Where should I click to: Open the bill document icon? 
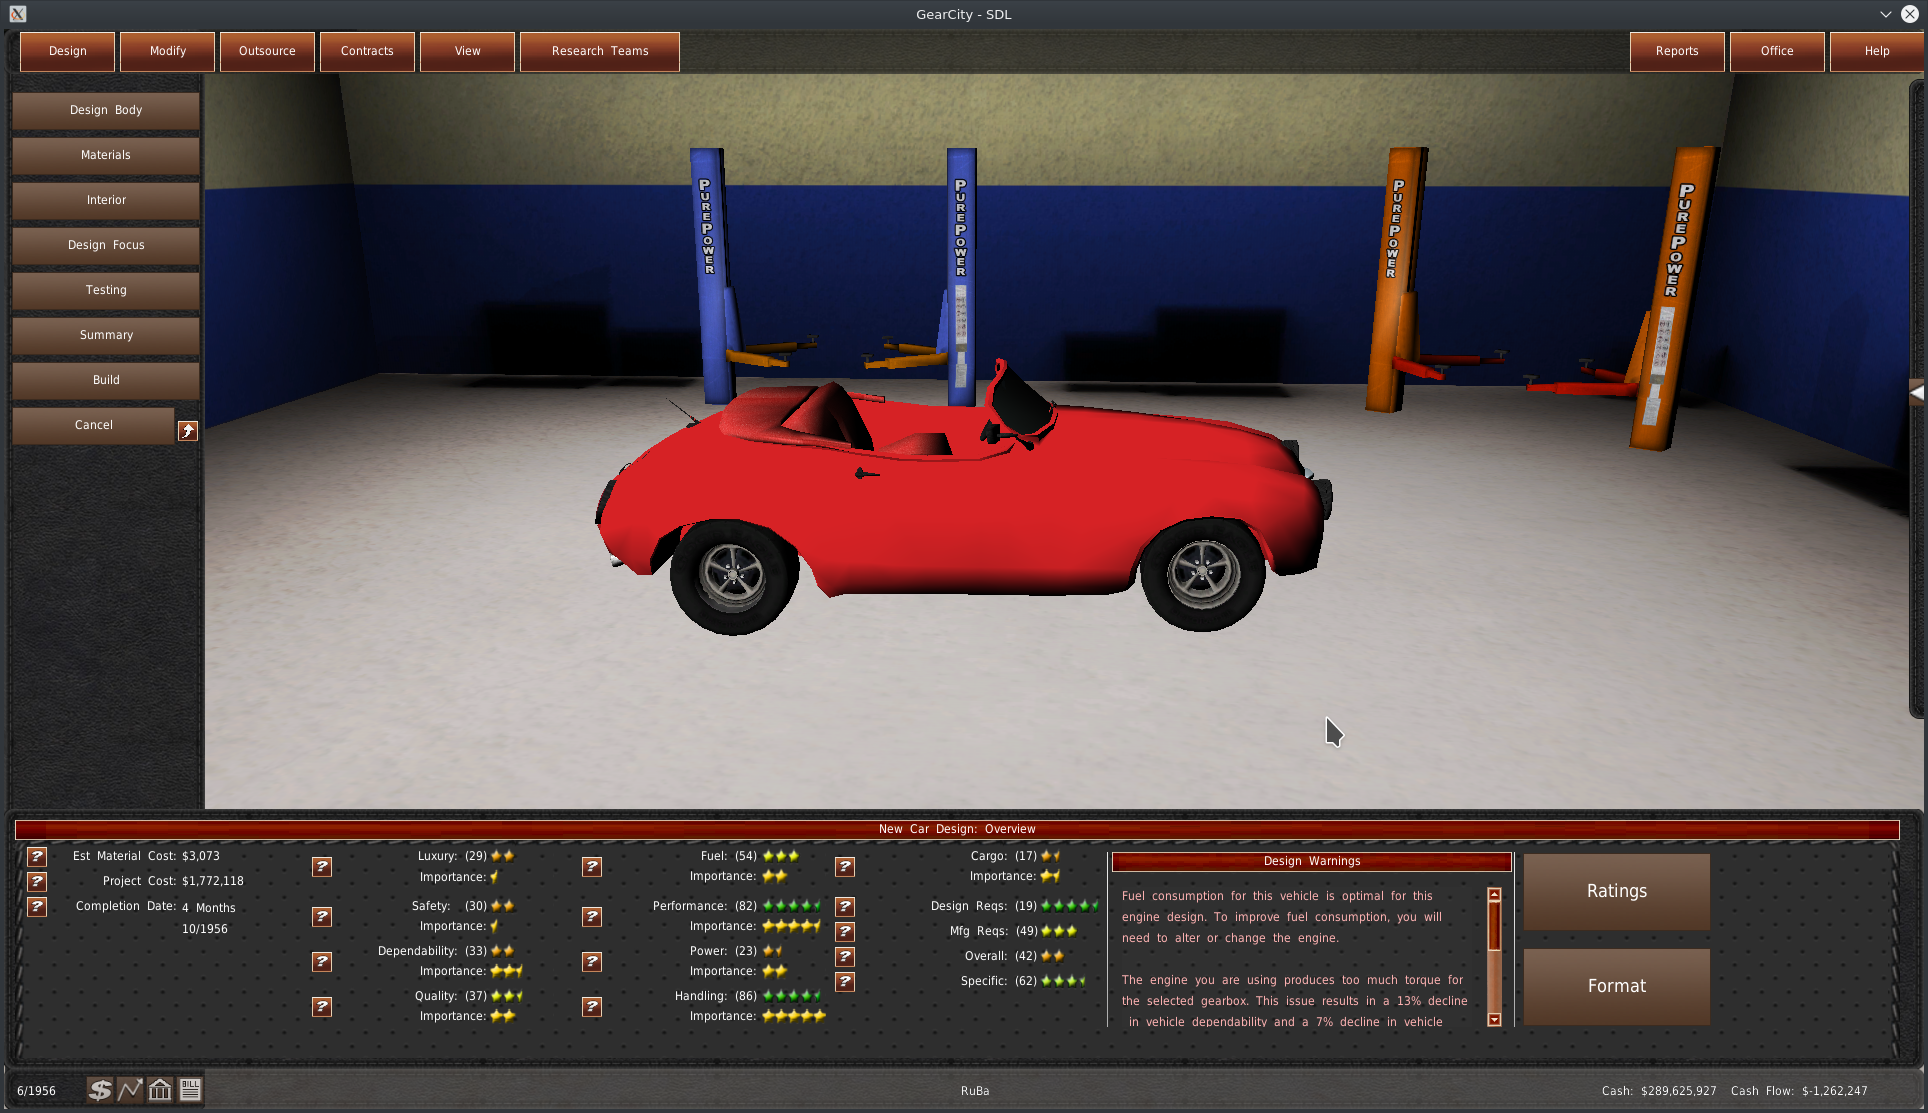pyautogui.click(x=190, y=1090)
